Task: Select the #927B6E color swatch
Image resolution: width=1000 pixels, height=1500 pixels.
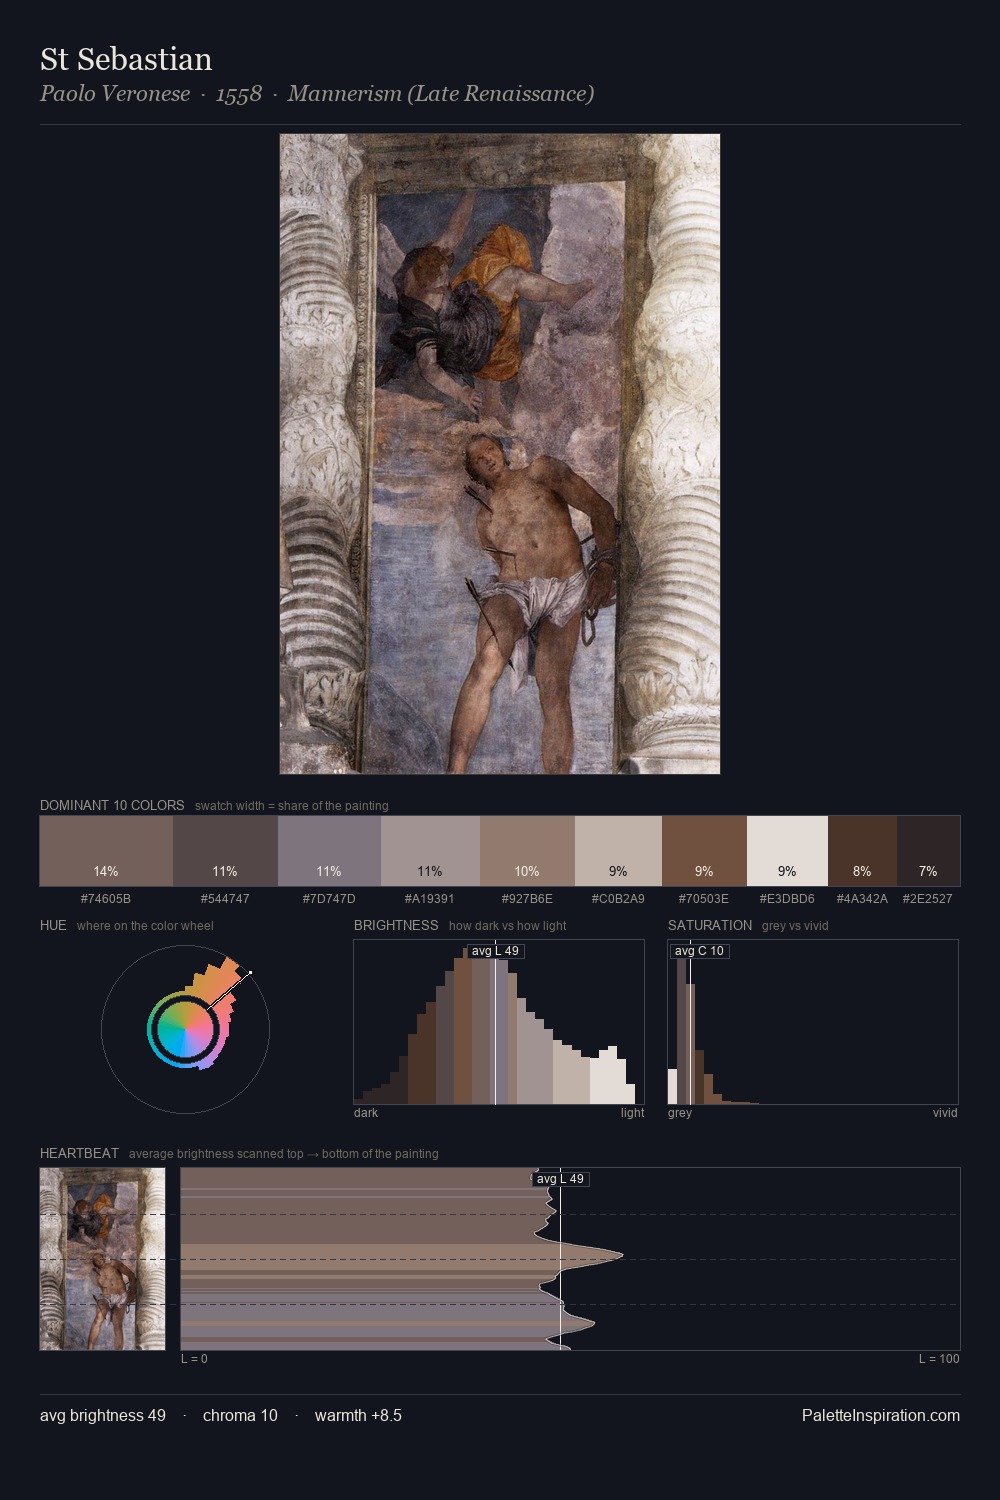Action: click(x=527, y=851)
